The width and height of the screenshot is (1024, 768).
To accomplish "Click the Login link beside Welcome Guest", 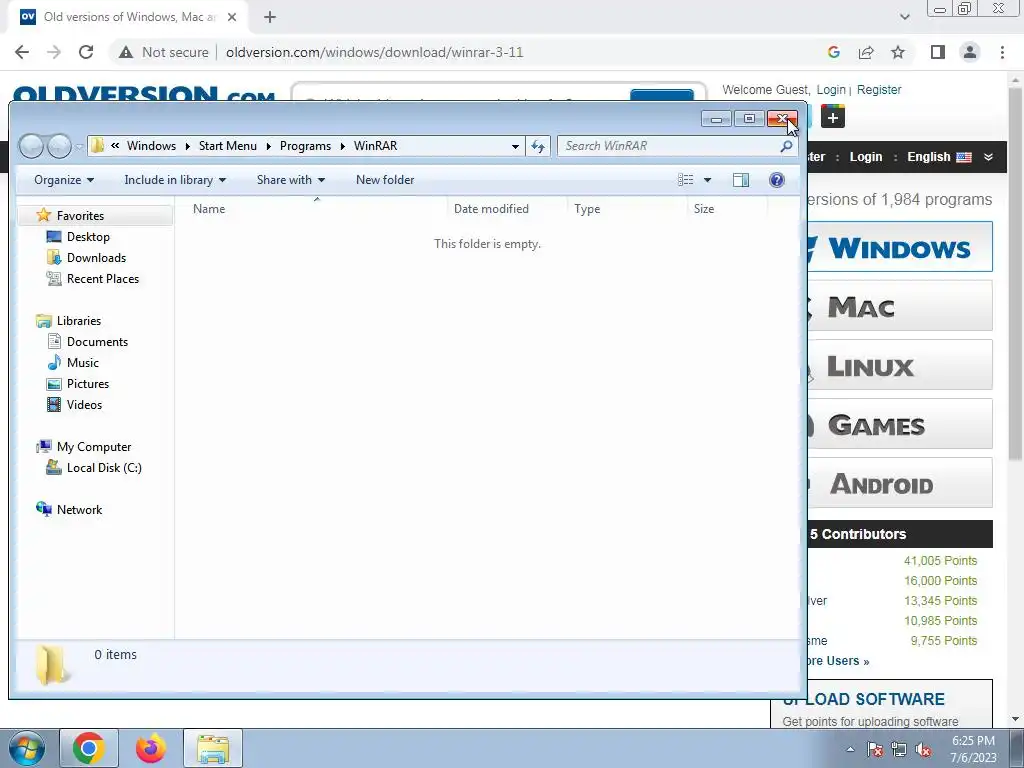I will (x=831, y=89).
